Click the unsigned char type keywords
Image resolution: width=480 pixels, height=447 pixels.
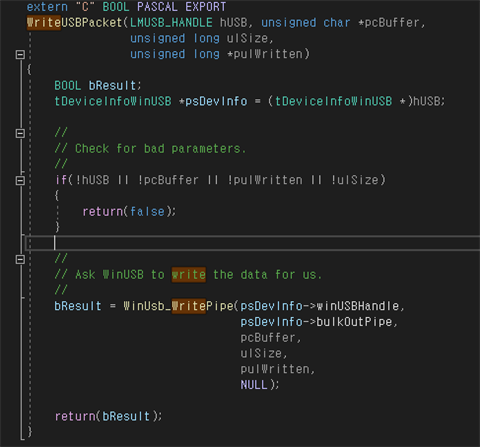point(306,23)
